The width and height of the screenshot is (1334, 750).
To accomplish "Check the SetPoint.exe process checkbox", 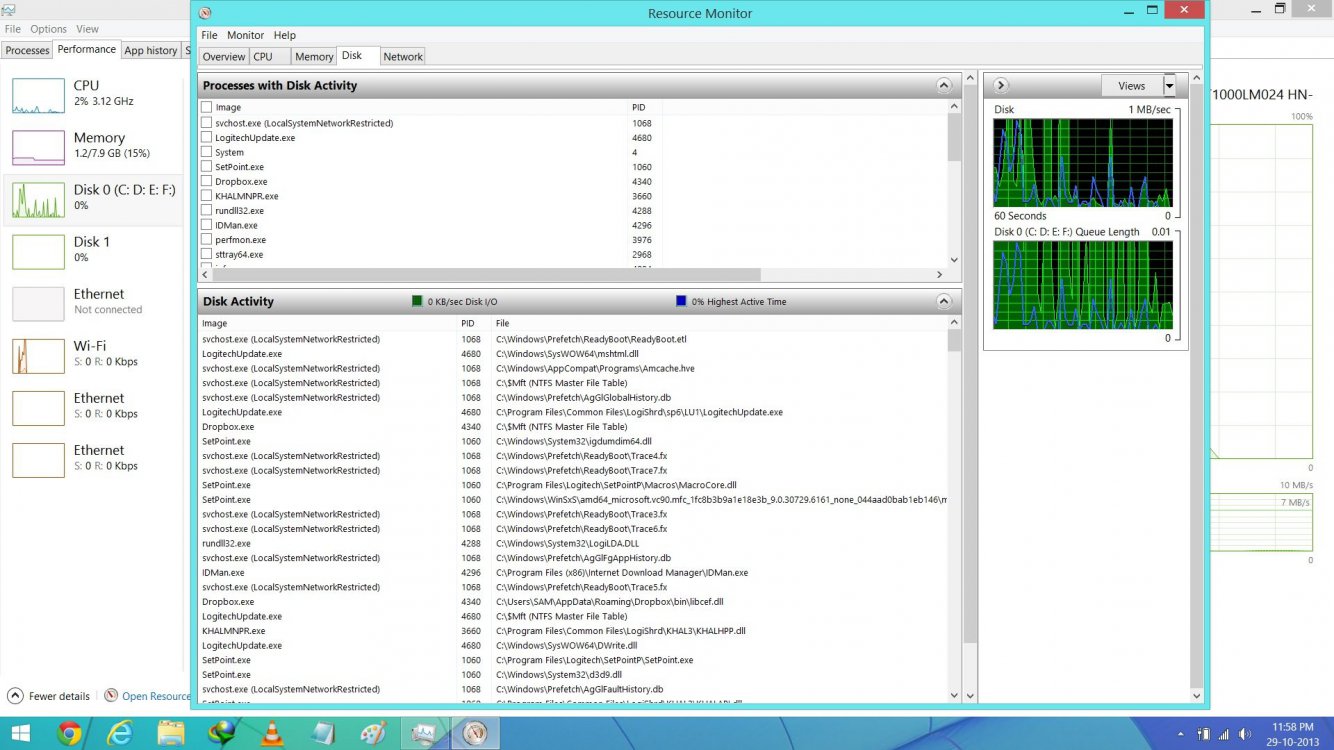I will (206, 167).
